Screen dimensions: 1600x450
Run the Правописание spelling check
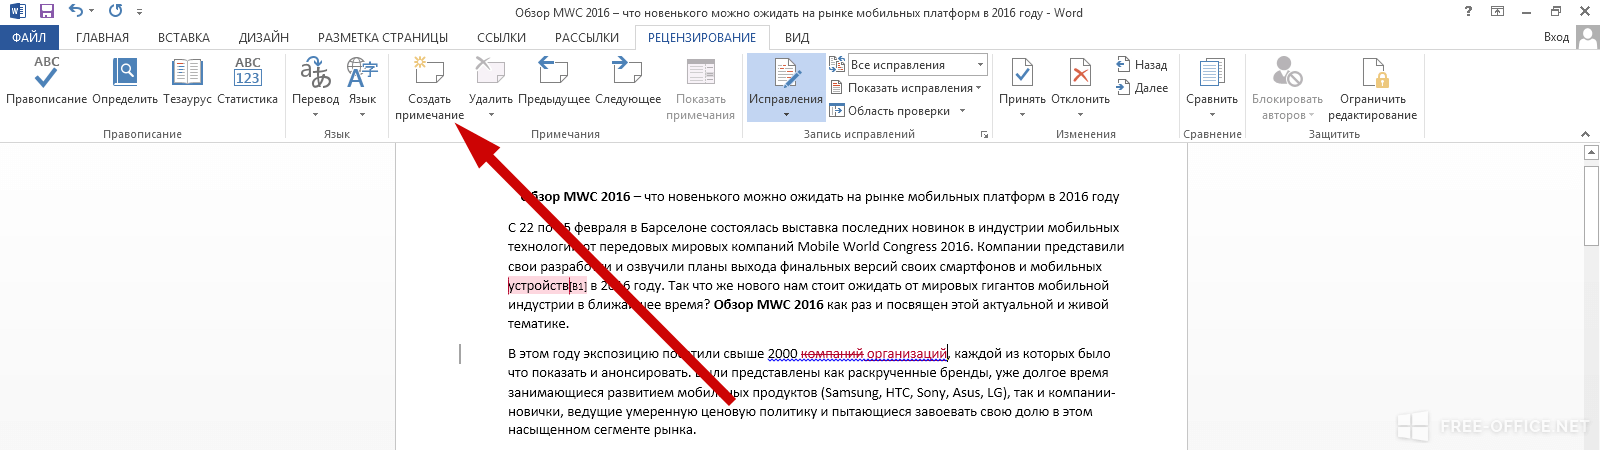point(46,80)
